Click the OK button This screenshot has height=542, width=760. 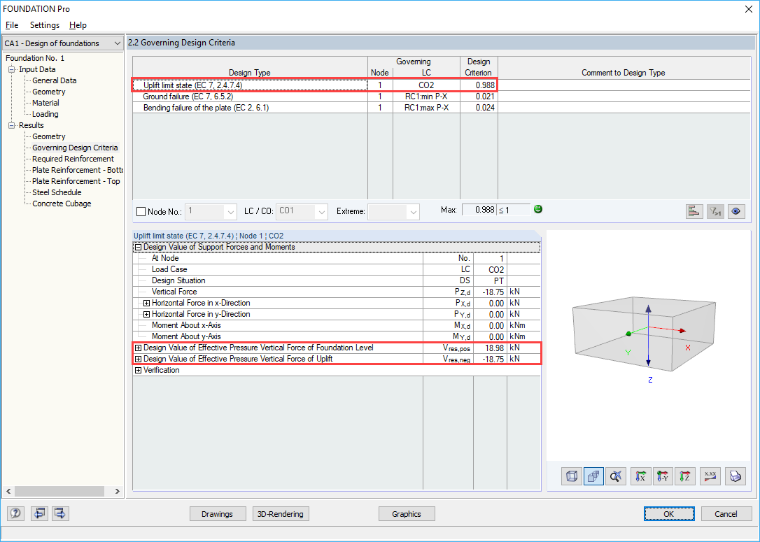[669, 514]
